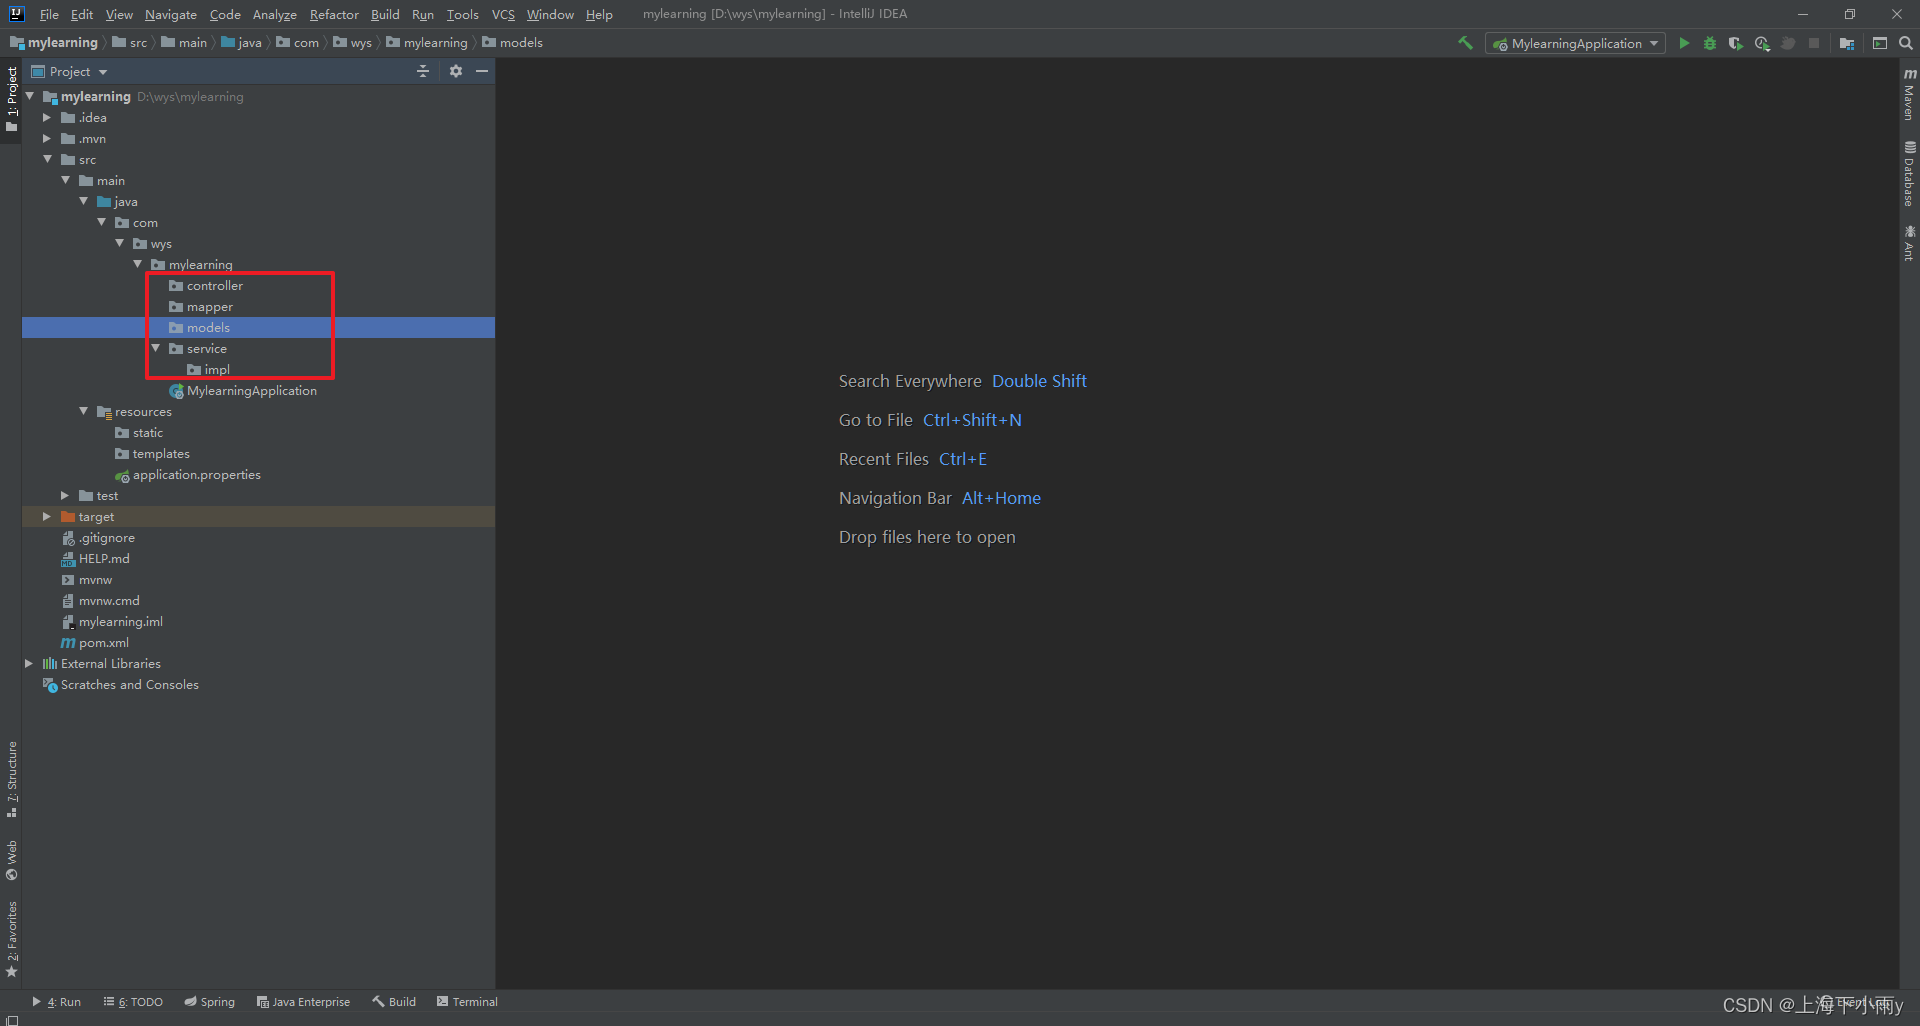Toggle the Maven tool window on the right stripe
This screenshot has height=1026, width=1920.
[x=1909, y=94]
